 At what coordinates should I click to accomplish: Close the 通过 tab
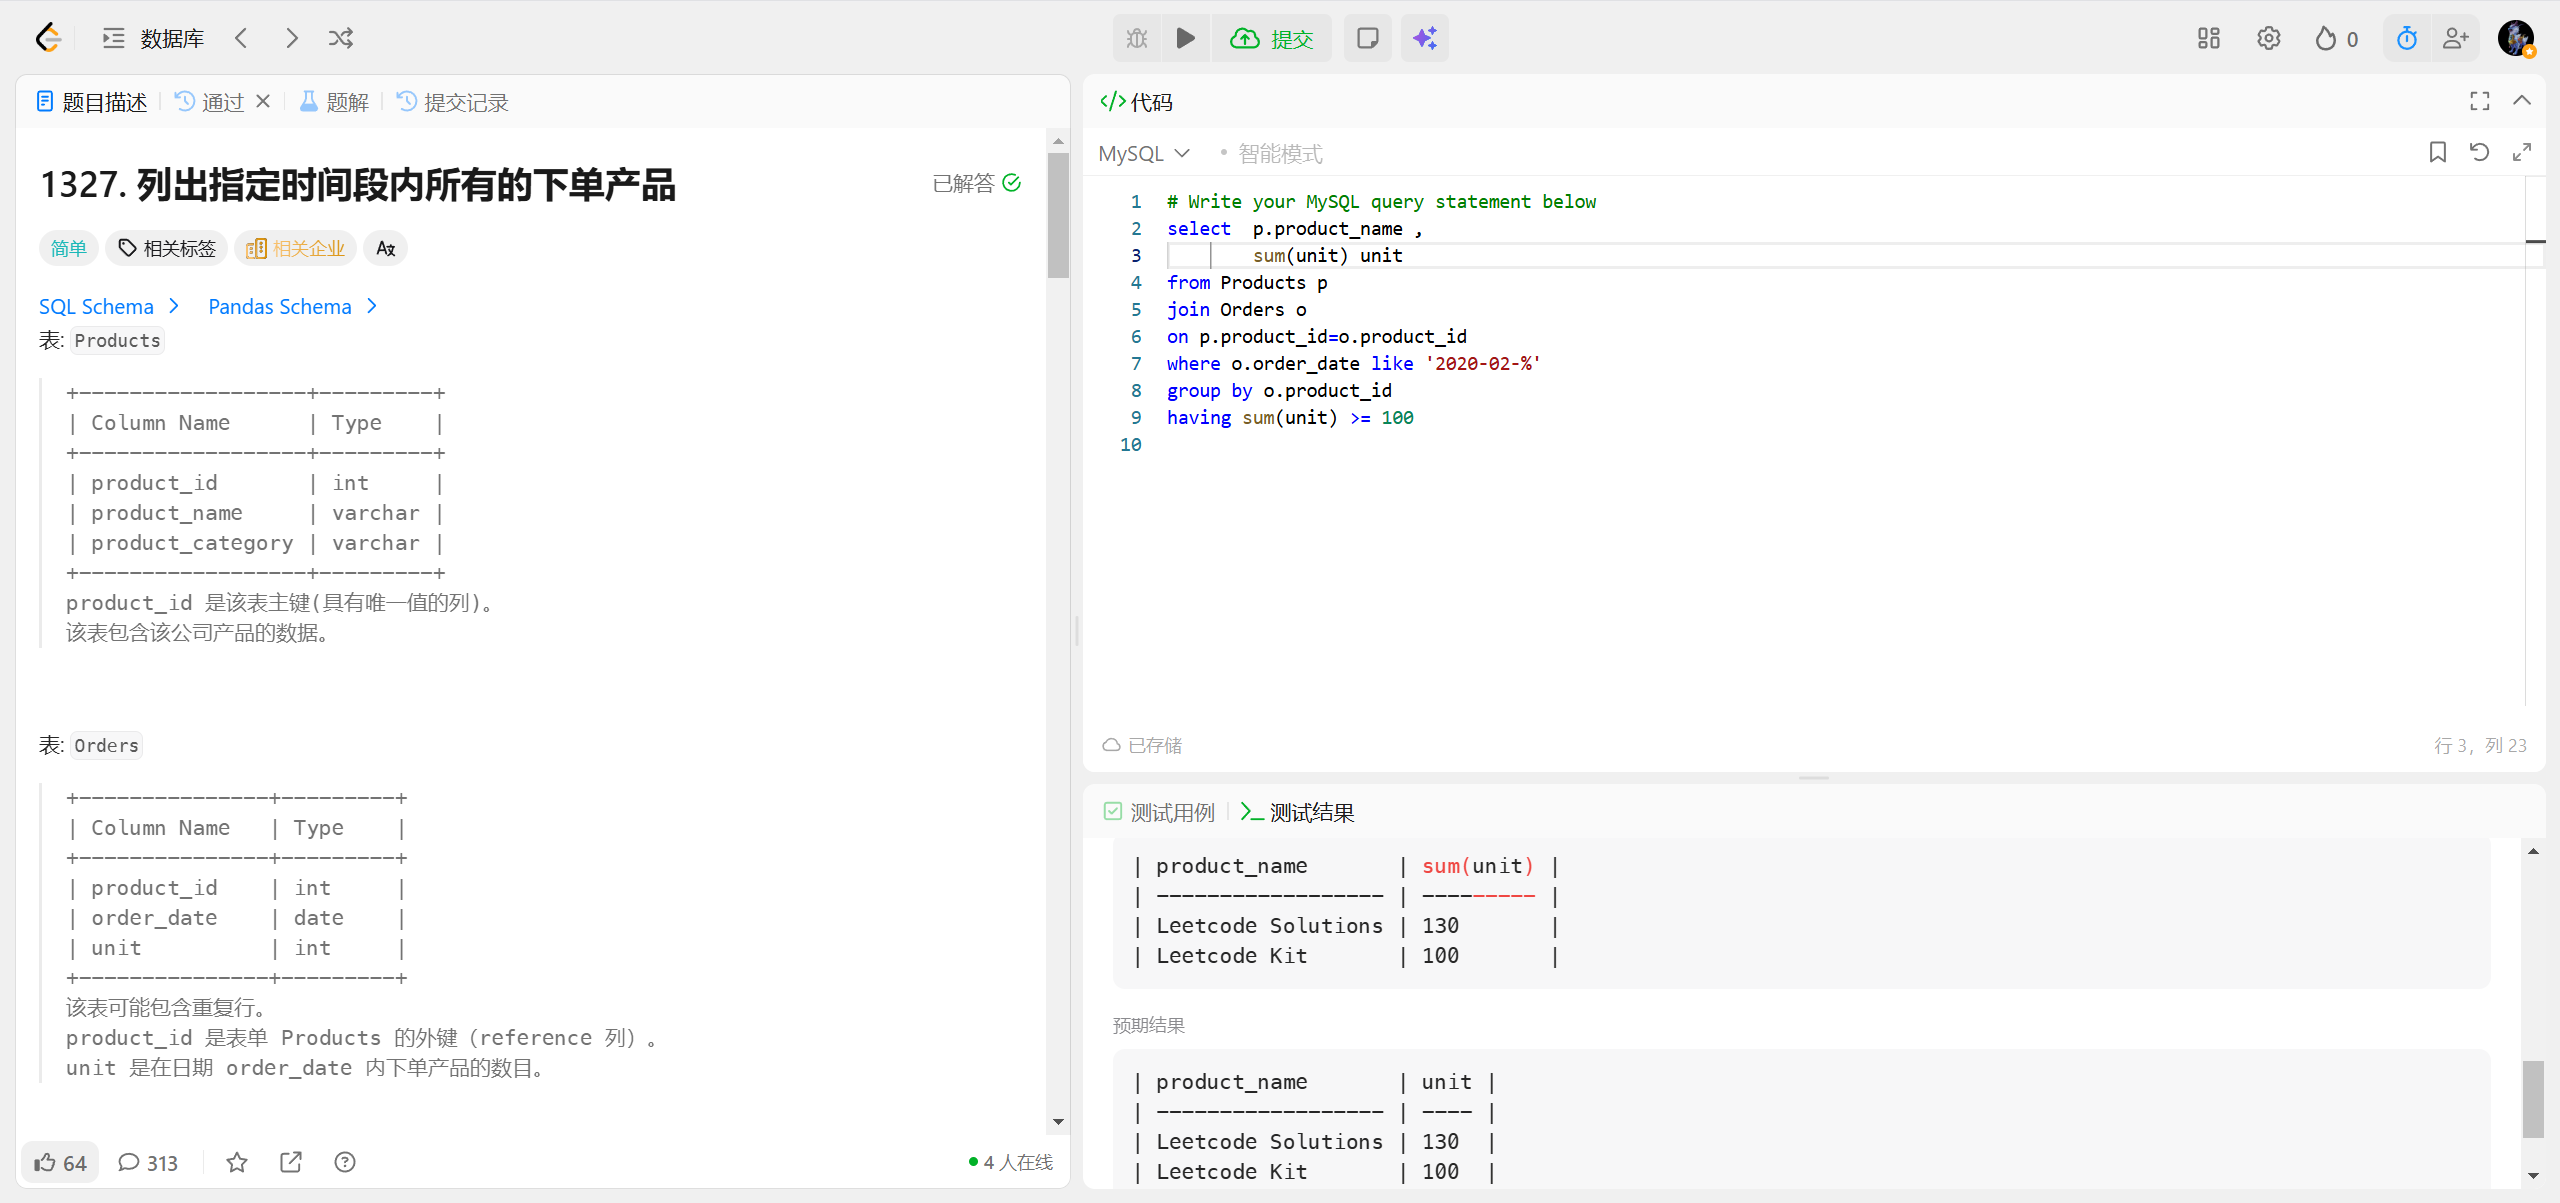pos(263,101)
